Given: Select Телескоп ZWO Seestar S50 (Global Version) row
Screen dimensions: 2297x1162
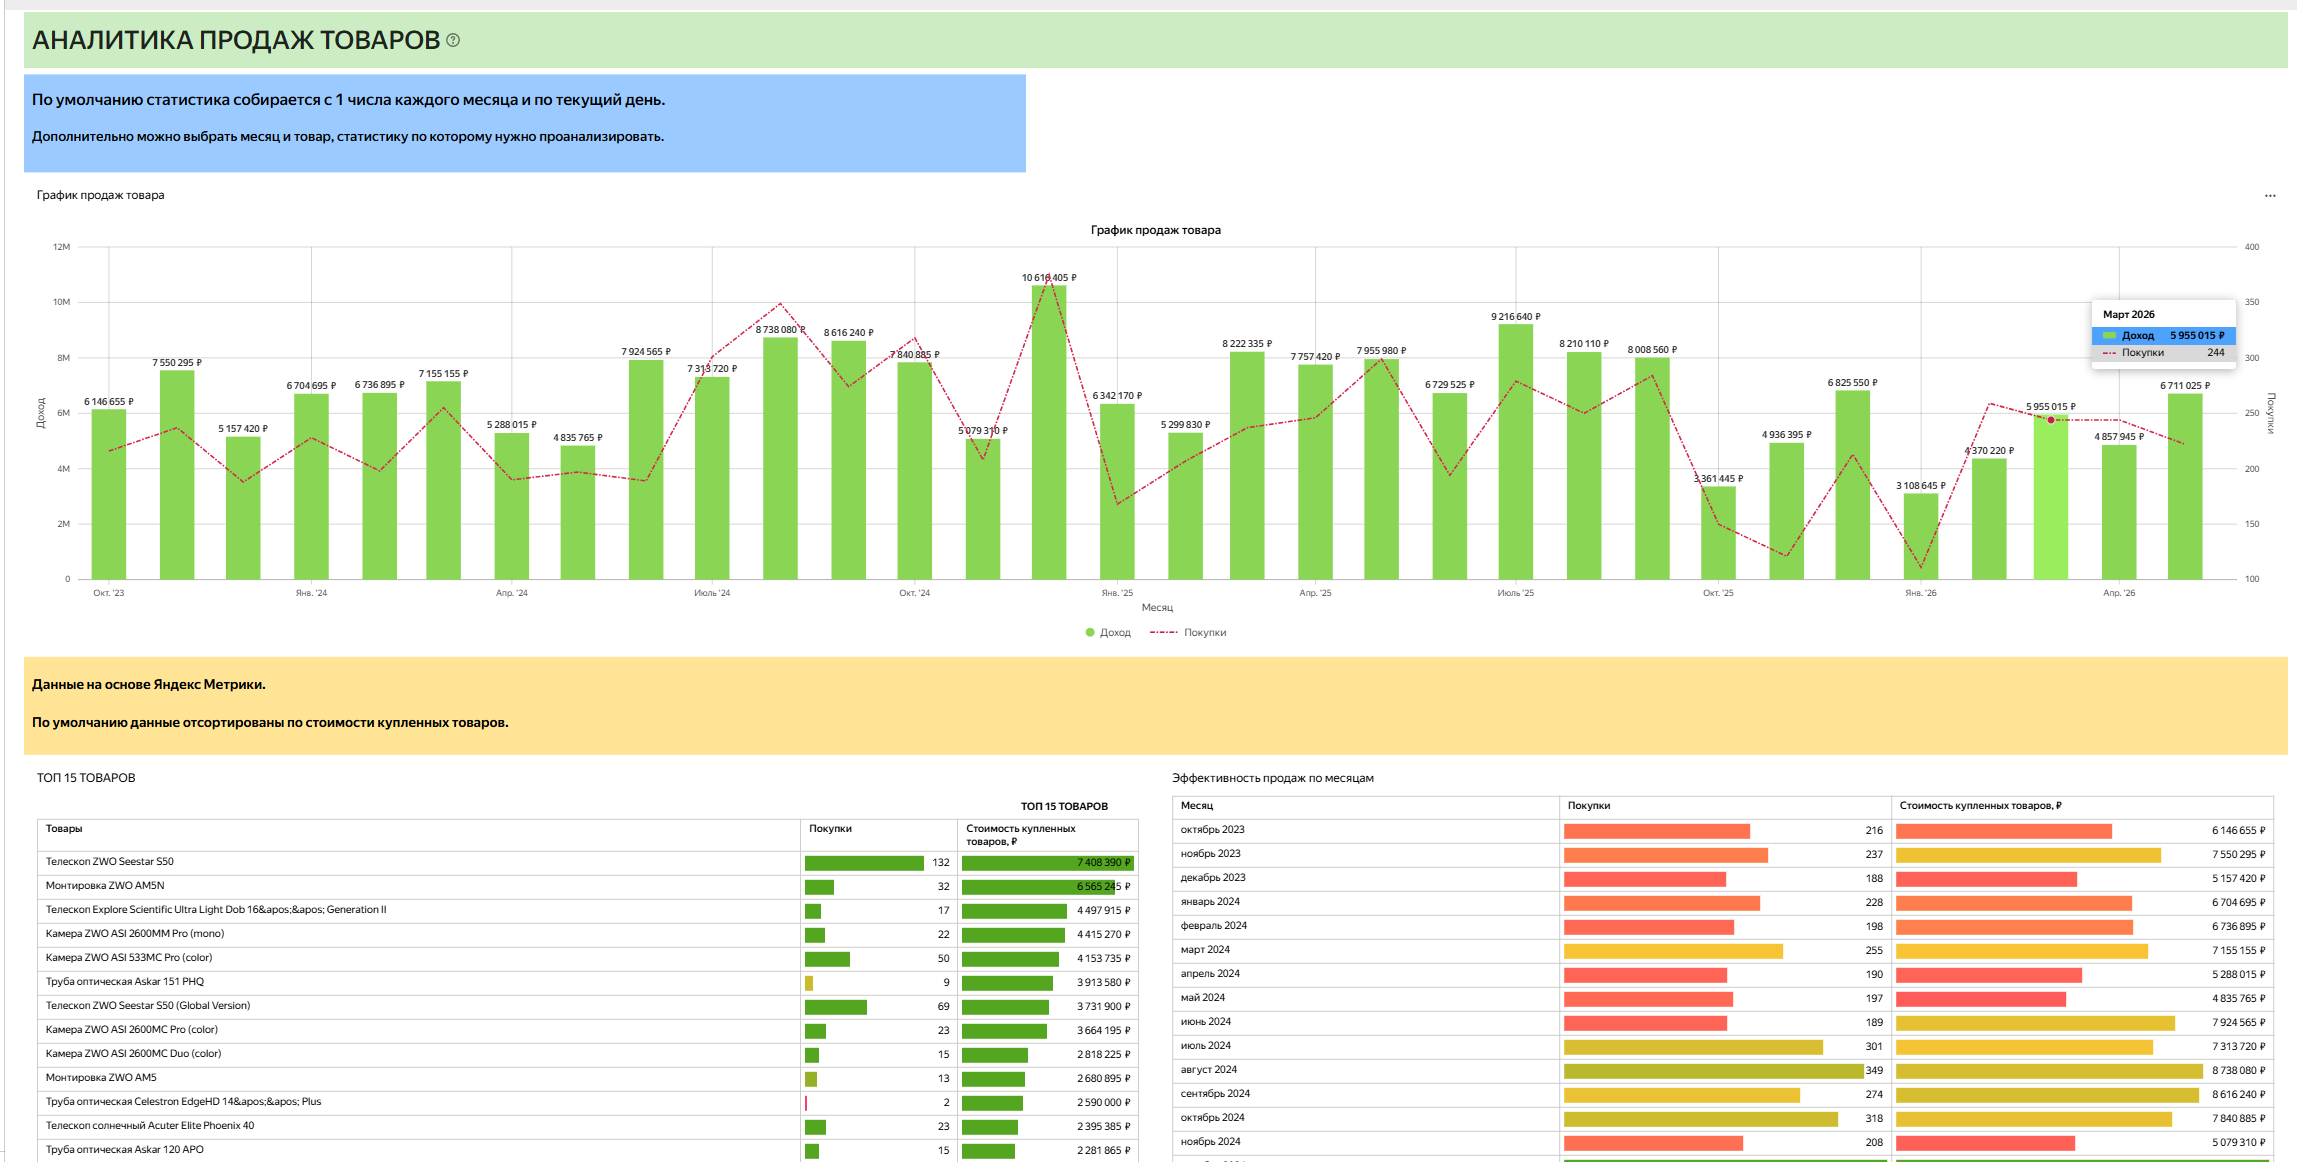Looking at the screenshot, I should point(587,1006).
